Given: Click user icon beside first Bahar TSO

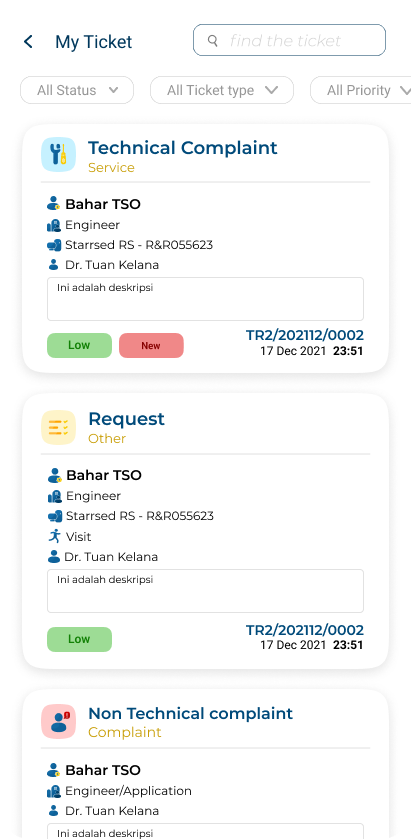Looking at the screenshot, I should tap(53, 203).
